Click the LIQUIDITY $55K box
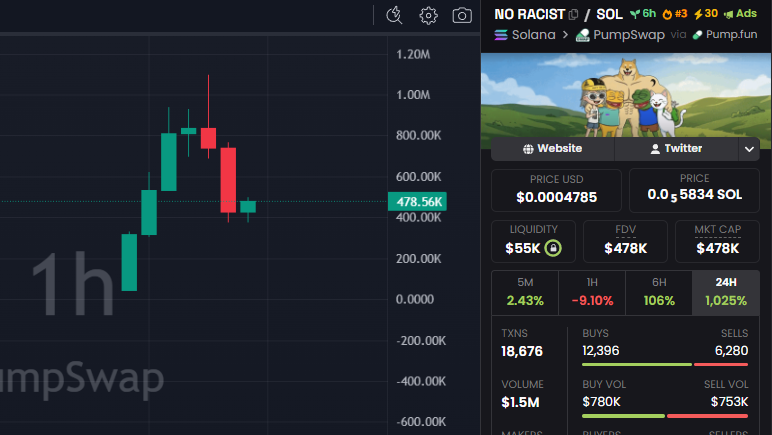This screenshot has width=772, height=435. [533, 241]
